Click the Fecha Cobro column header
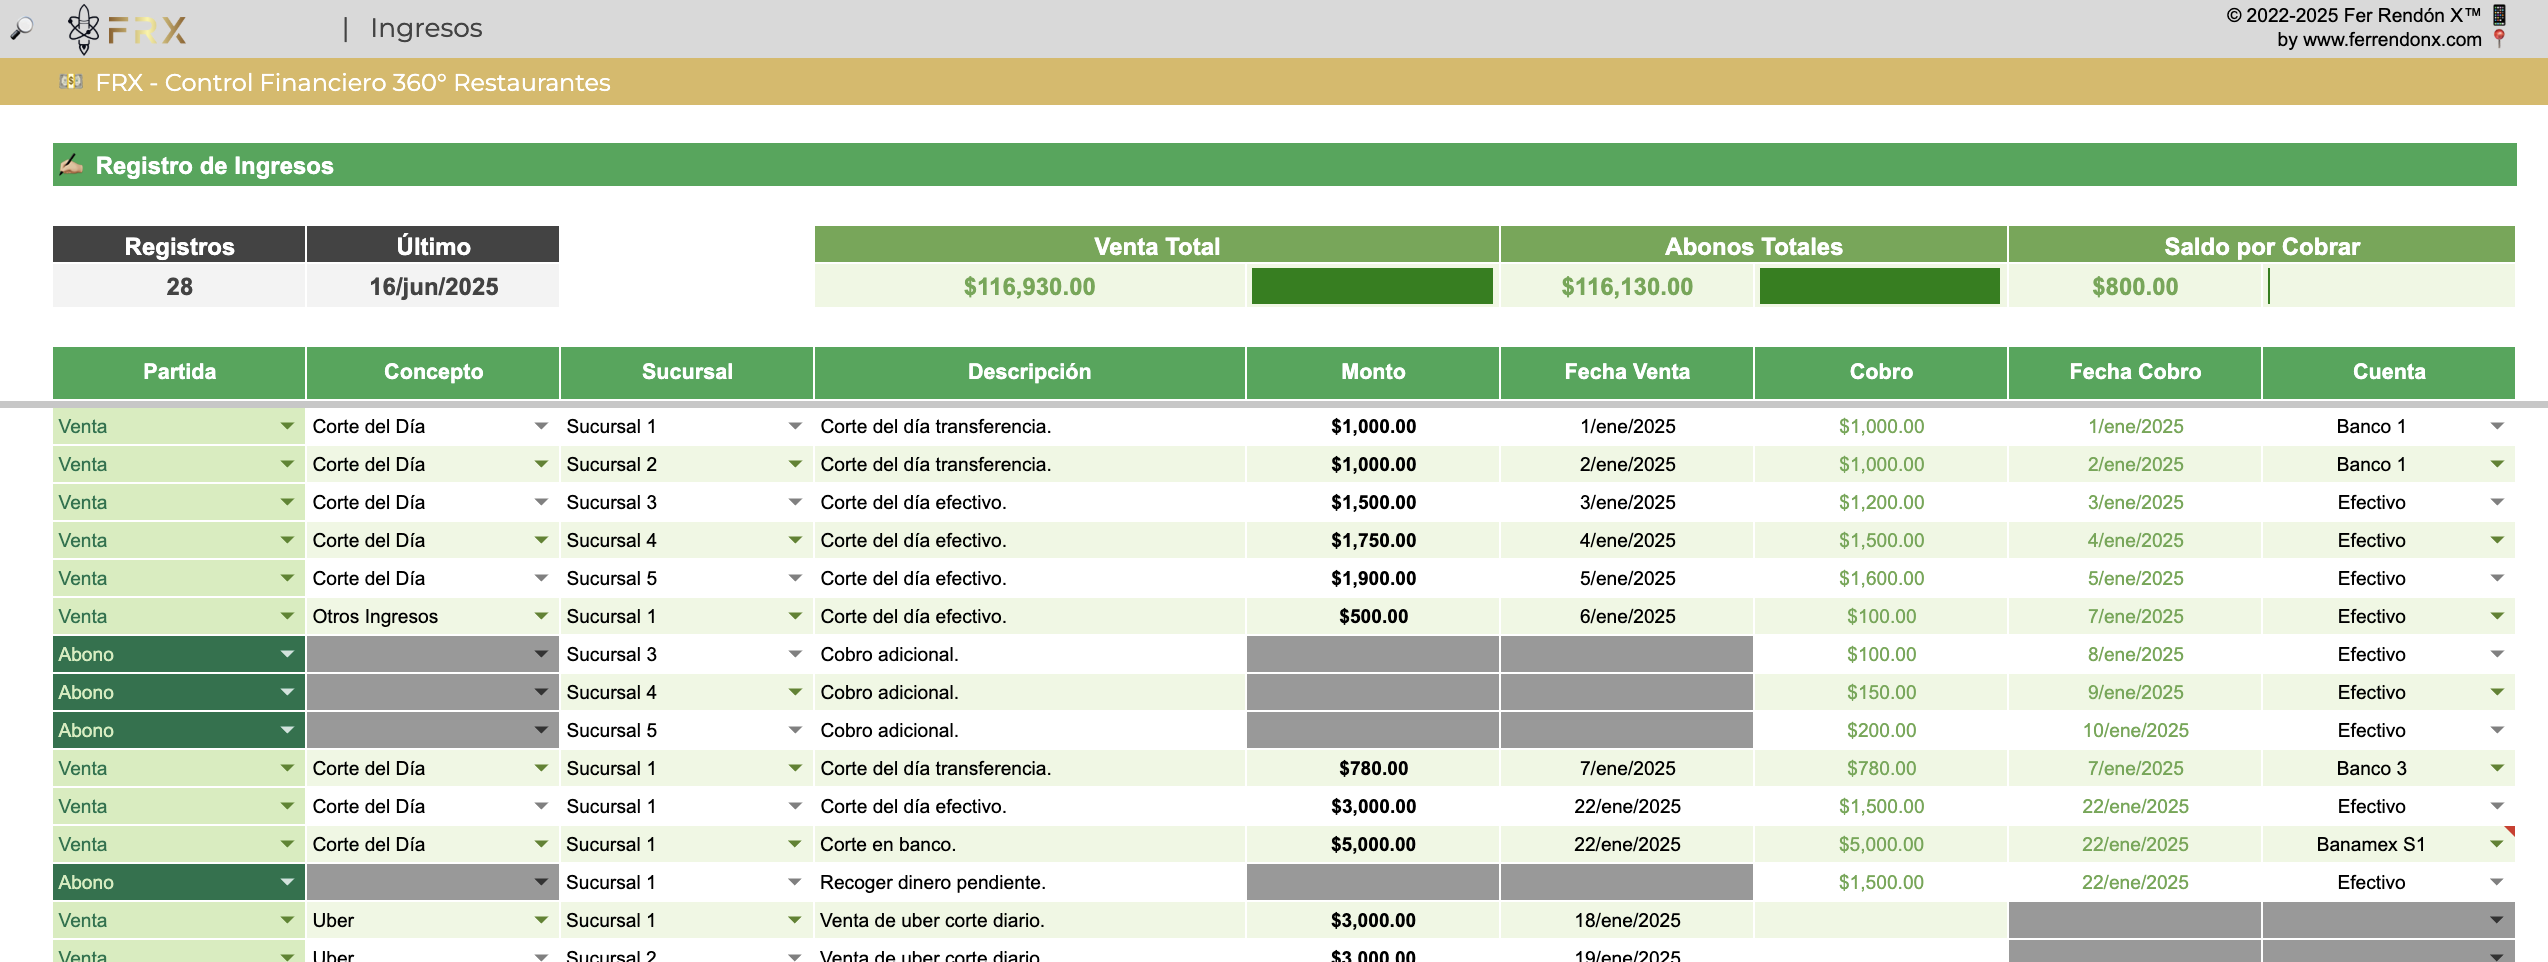The image size is (2548, 962). click(x=2135, y=372)
